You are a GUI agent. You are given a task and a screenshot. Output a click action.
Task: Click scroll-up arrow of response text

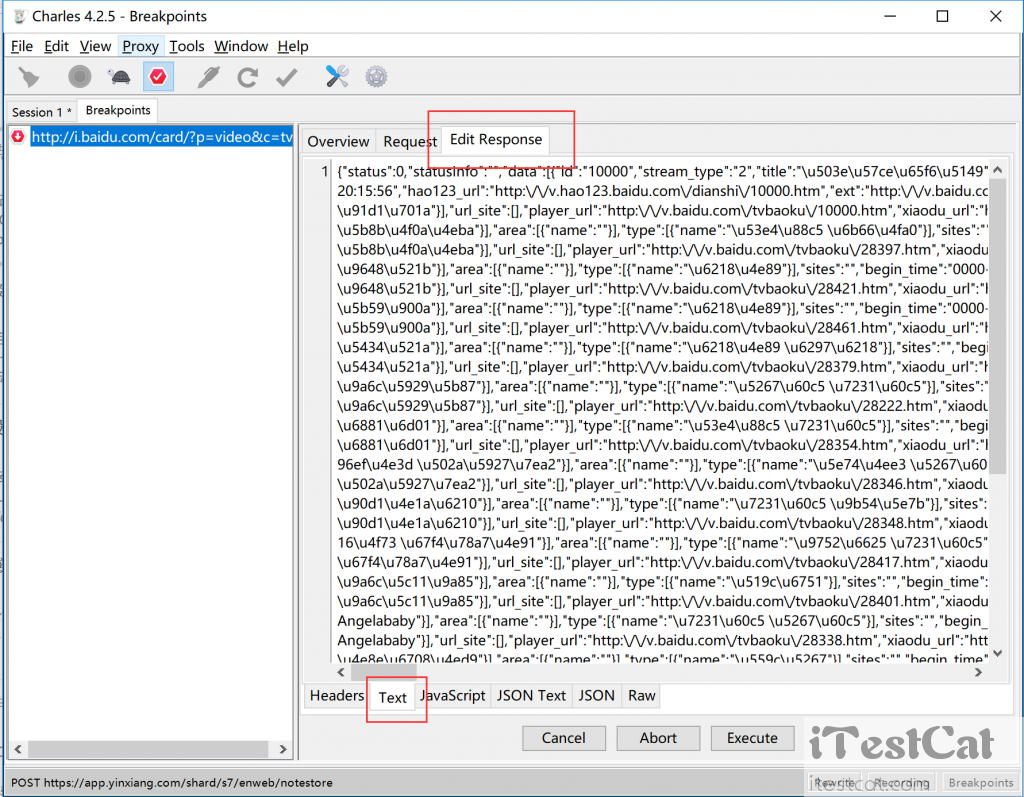pos(997,170)
